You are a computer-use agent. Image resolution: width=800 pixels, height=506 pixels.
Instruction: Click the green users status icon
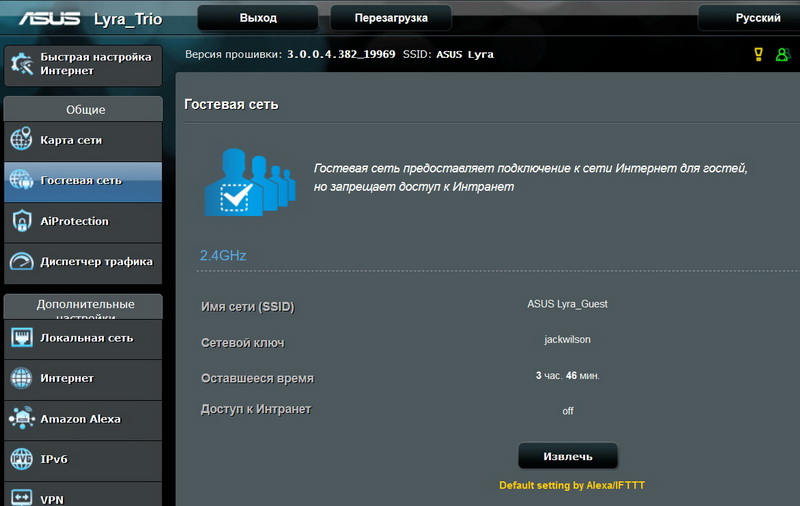point(782,54)
